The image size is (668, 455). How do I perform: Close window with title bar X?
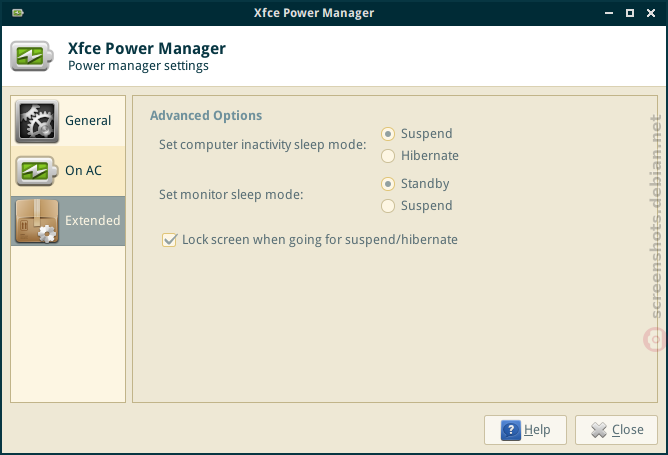coord(651,13)
